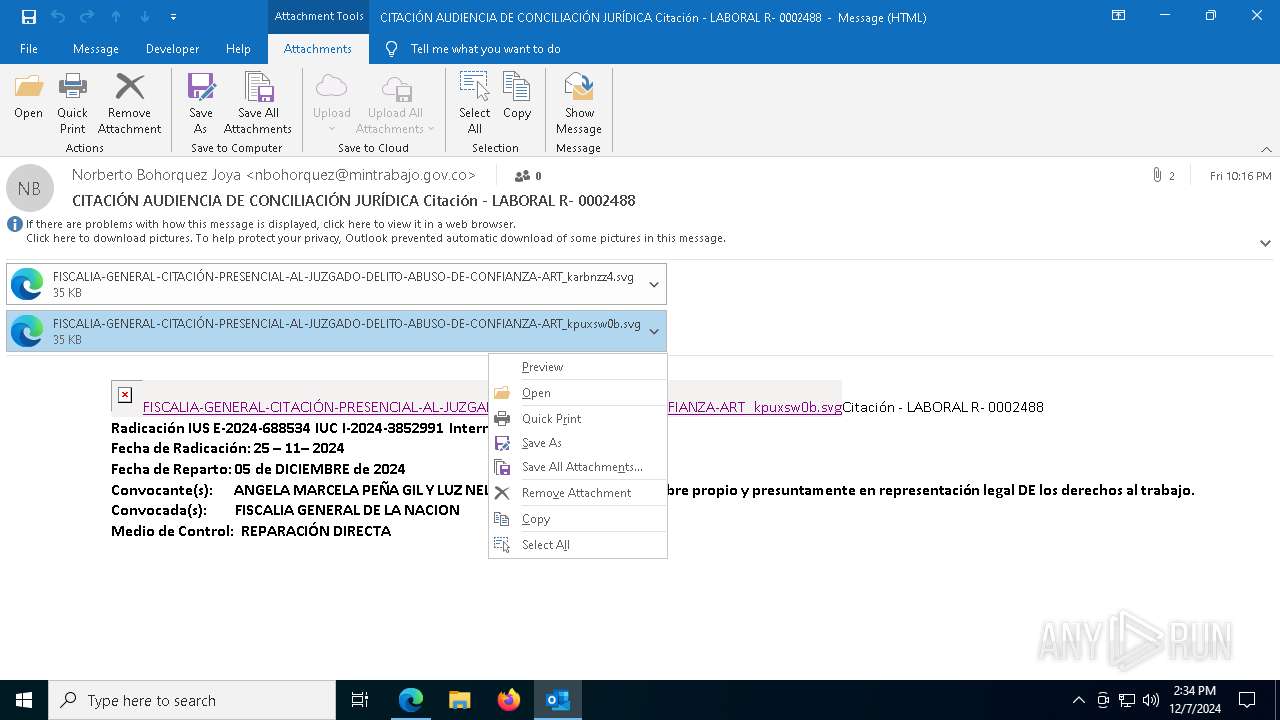This screenshot has width=1280, height=720.
Task: Open dropdown arrow of kpuxsw0b.svg attachment
Action: (654, 331)
